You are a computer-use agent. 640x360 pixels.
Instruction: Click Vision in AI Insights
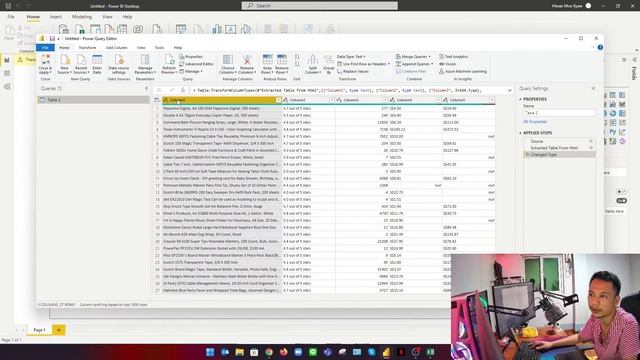click(448, 64)
